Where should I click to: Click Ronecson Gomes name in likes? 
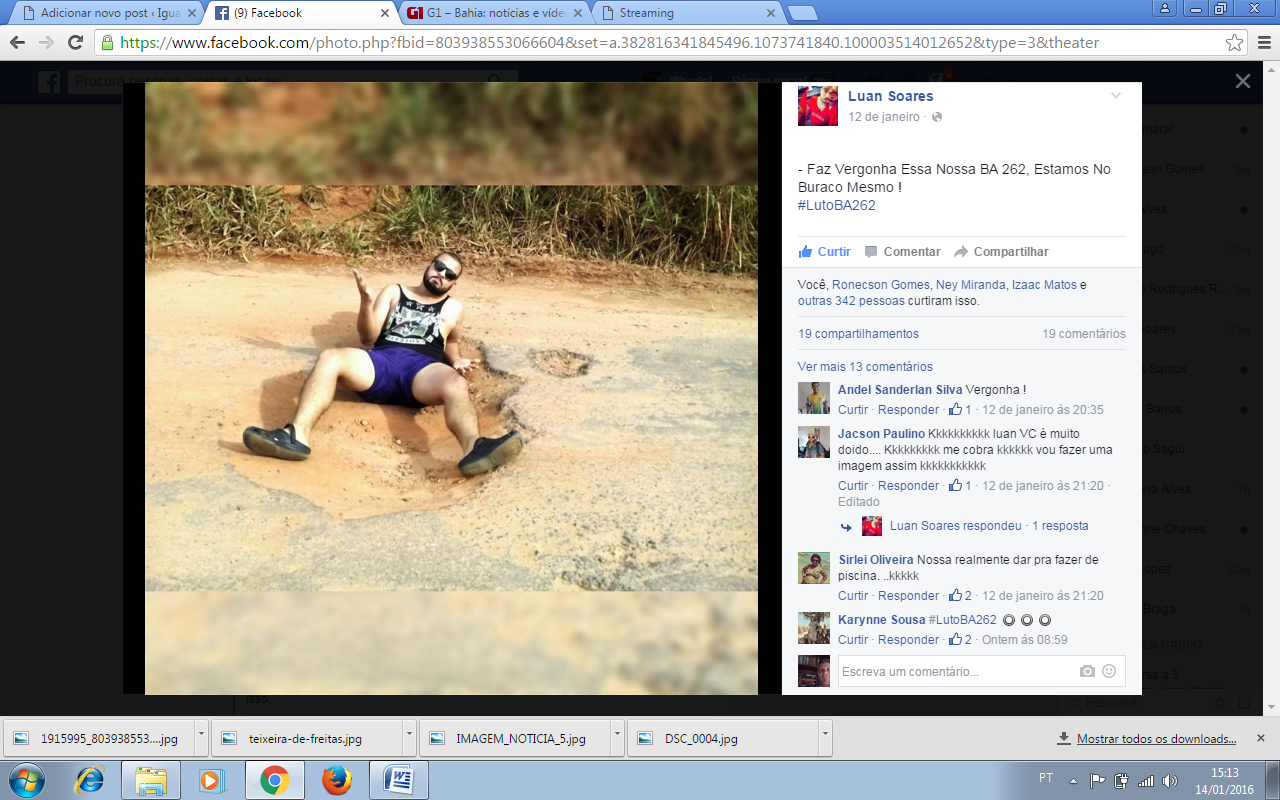(881, 285)
